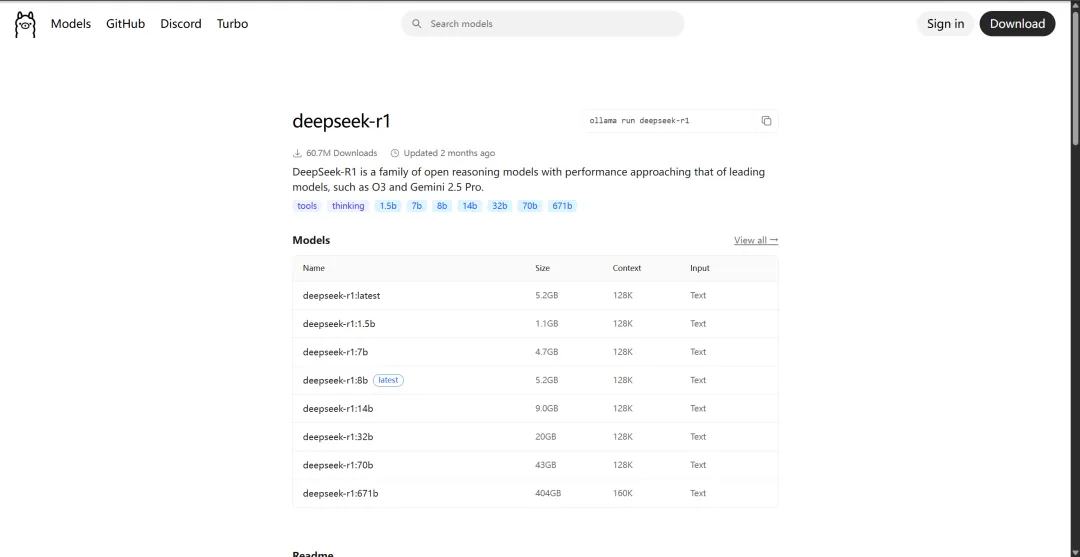The height and width of the screenshot is (557, 1080).
Task: Click the 404GB size cell
Action: (x=548, y=493)
